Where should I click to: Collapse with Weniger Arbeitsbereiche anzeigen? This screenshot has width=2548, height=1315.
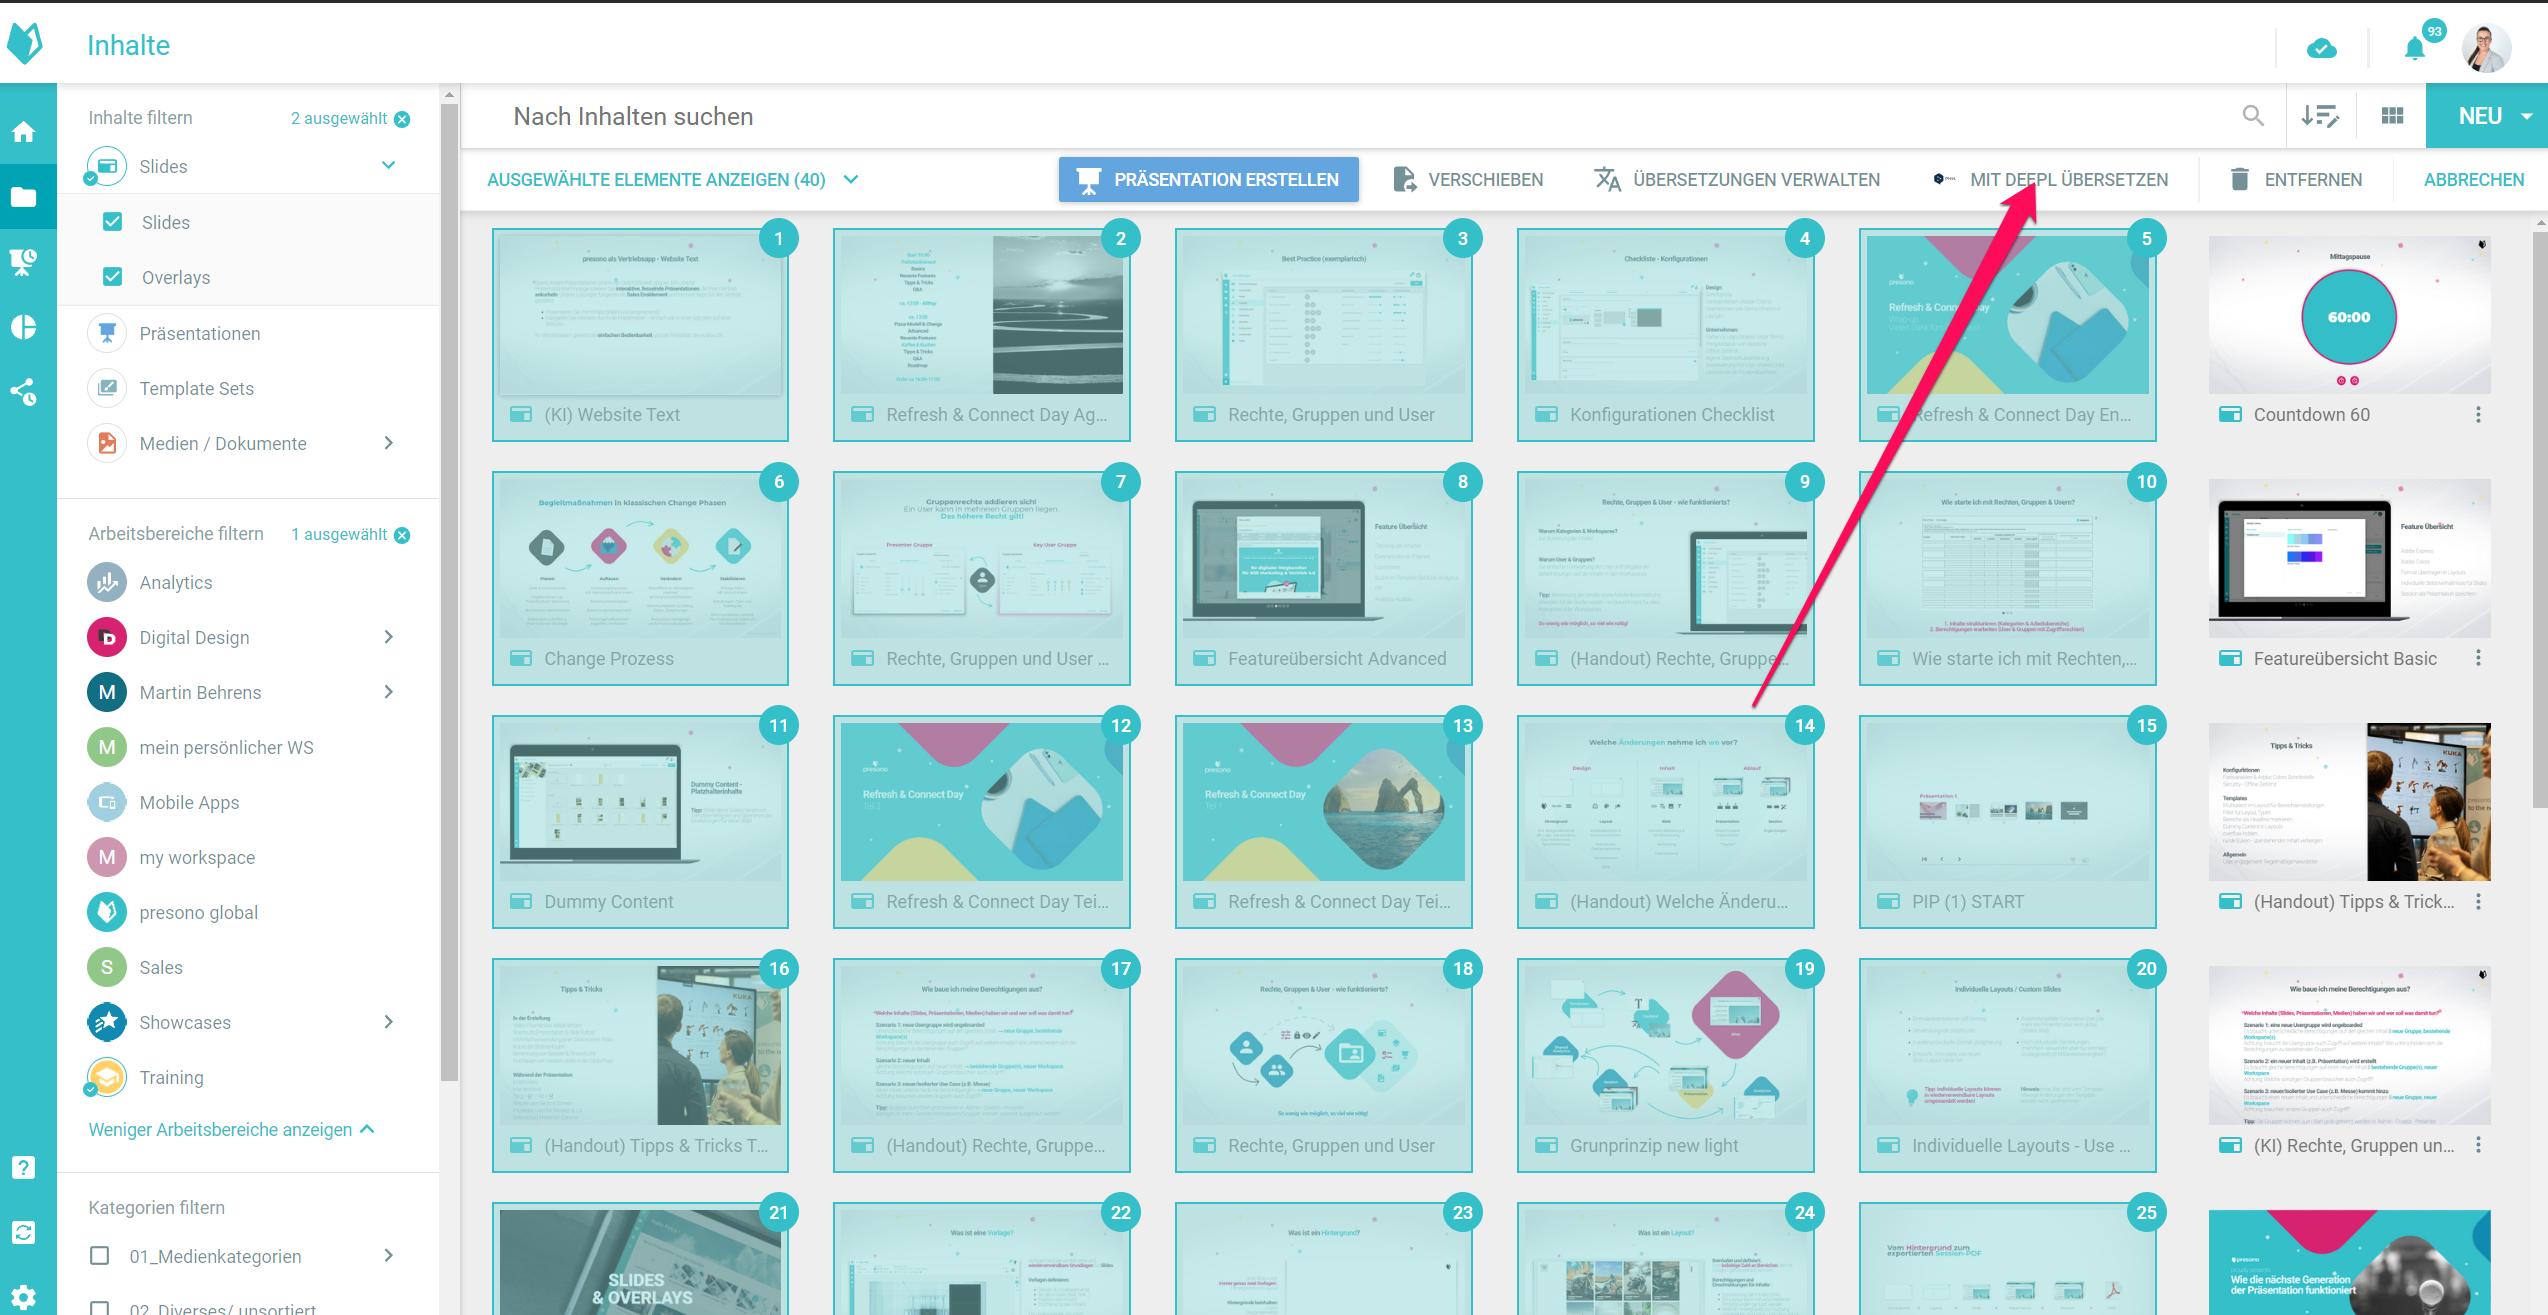[x=231, y=1129]
